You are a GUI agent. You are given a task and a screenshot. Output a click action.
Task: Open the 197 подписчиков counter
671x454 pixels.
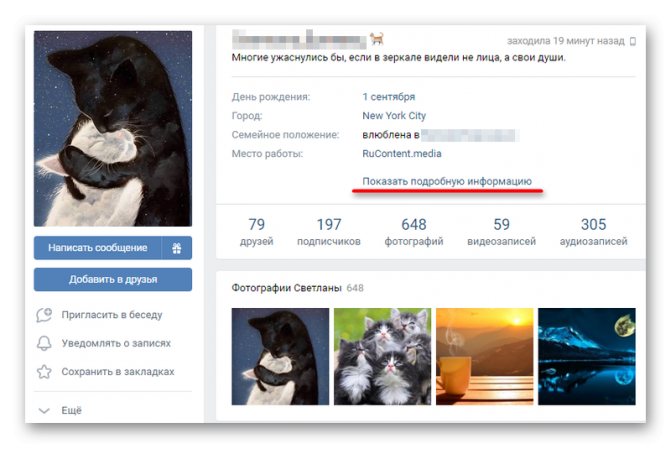coord(329,231)
